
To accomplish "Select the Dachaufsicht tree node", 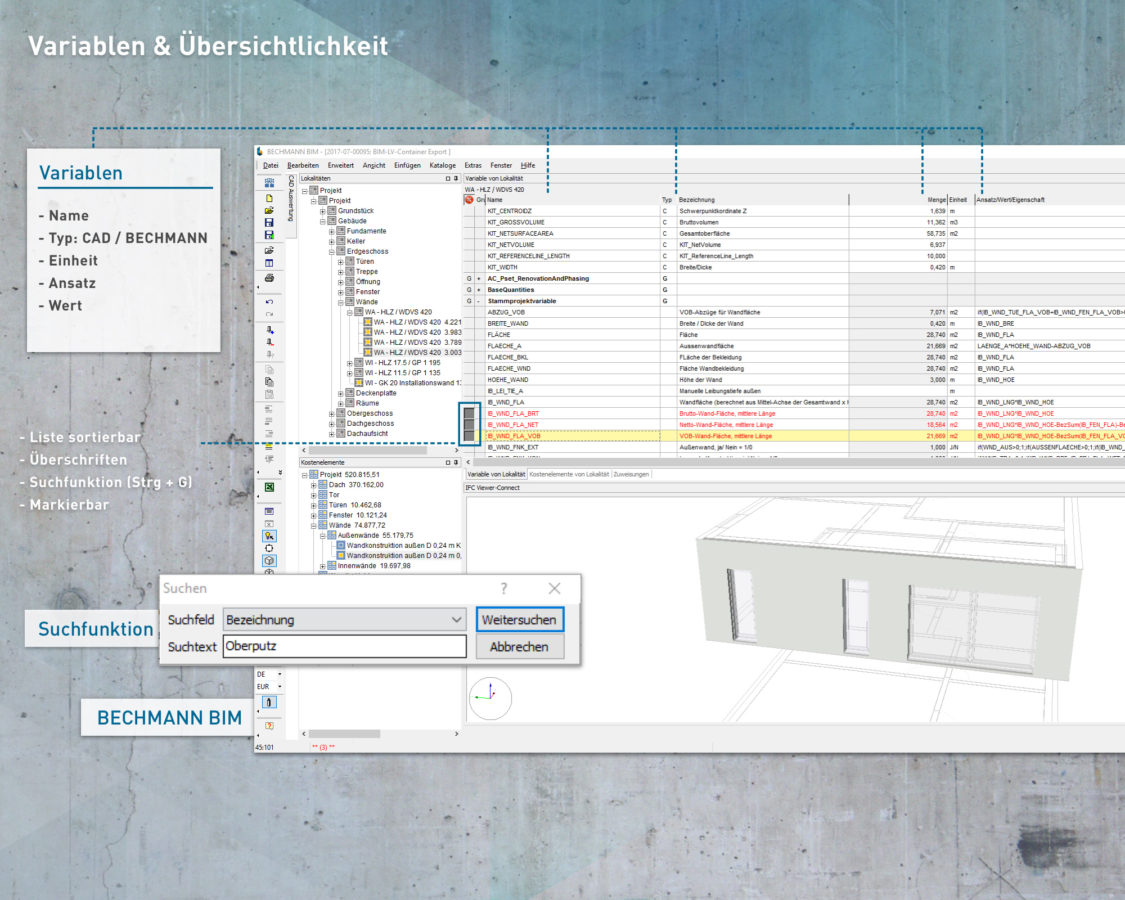I will point(362,433).
